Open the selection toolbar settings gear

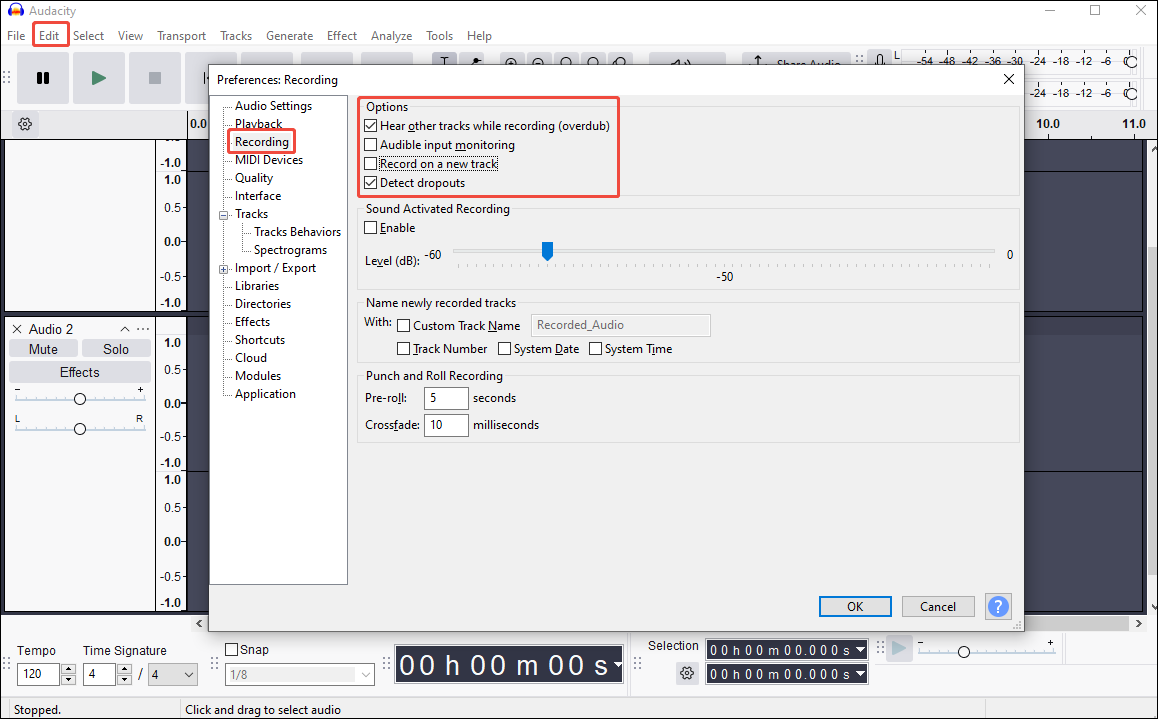687,673
